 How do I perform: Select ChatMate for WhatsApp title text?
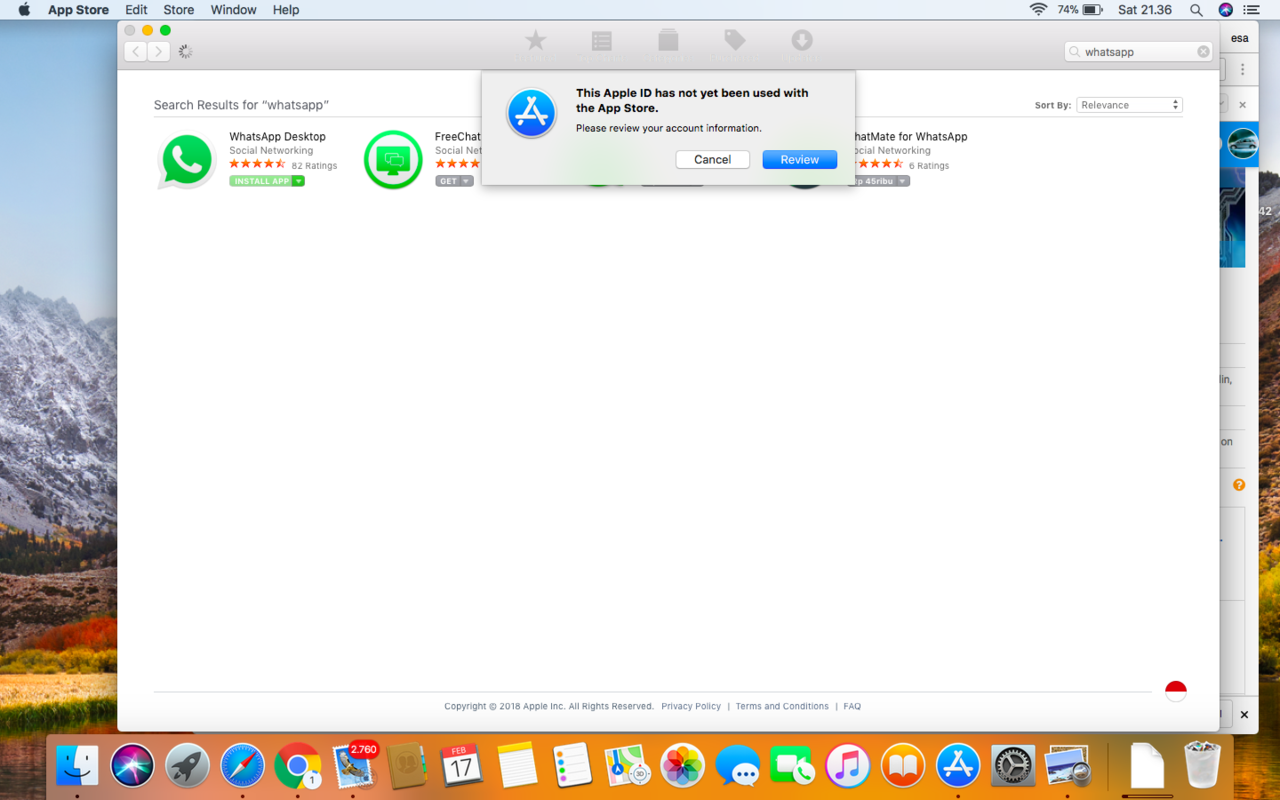(x=908, y=137)
